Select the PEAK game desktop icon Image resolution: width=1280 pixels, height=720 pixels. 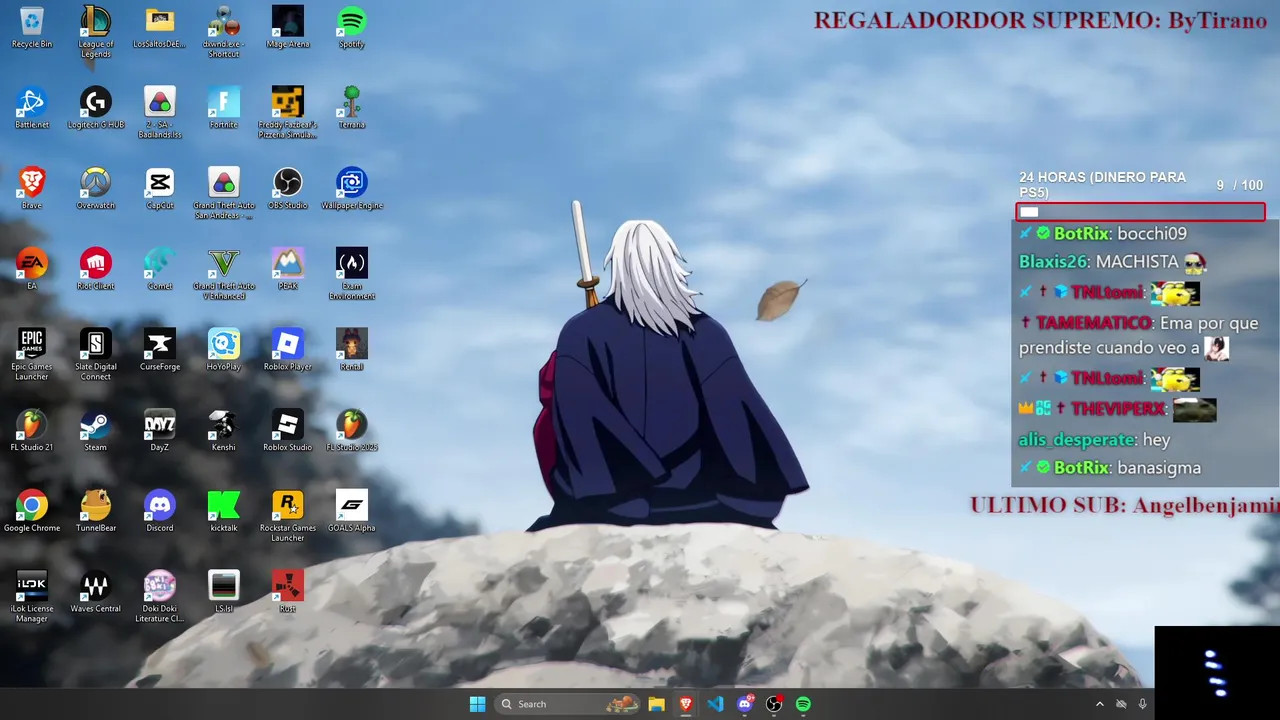click(x=288, y=270)
